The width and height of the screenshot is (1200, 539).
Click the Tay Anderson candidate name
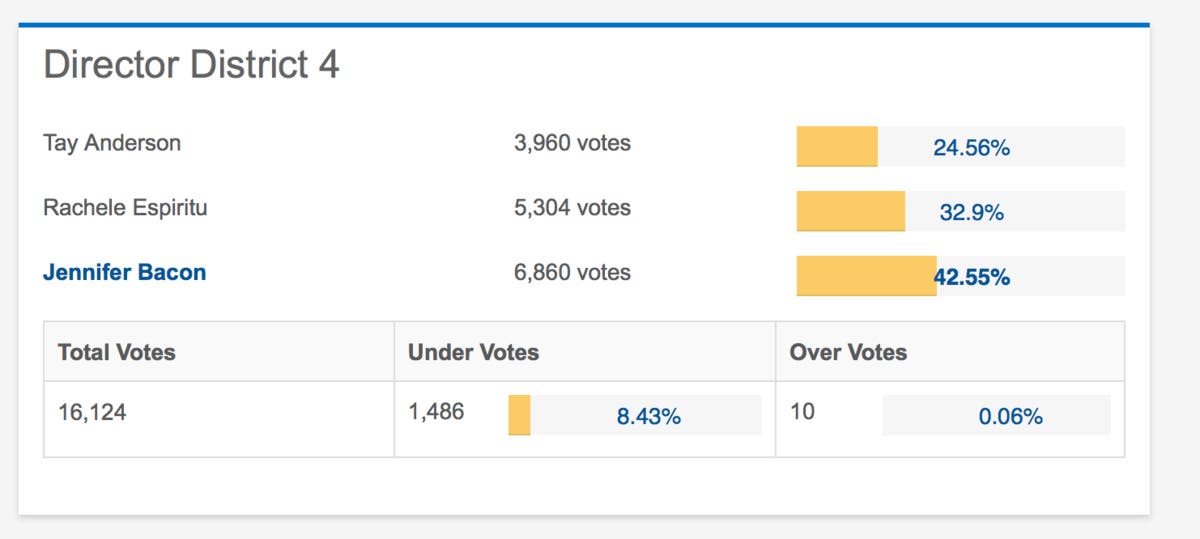pyautogui.click(x=112, y=143)
